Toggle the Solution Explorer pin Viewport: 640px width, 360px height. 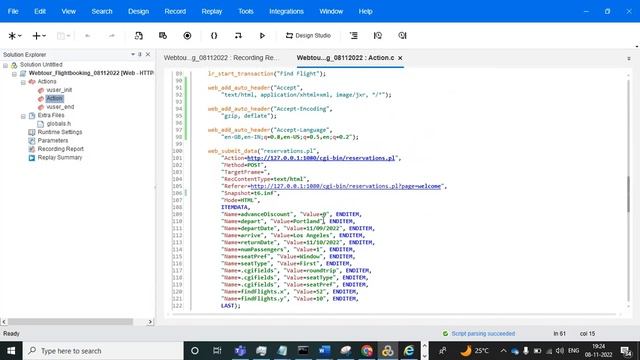coord(140,54)
